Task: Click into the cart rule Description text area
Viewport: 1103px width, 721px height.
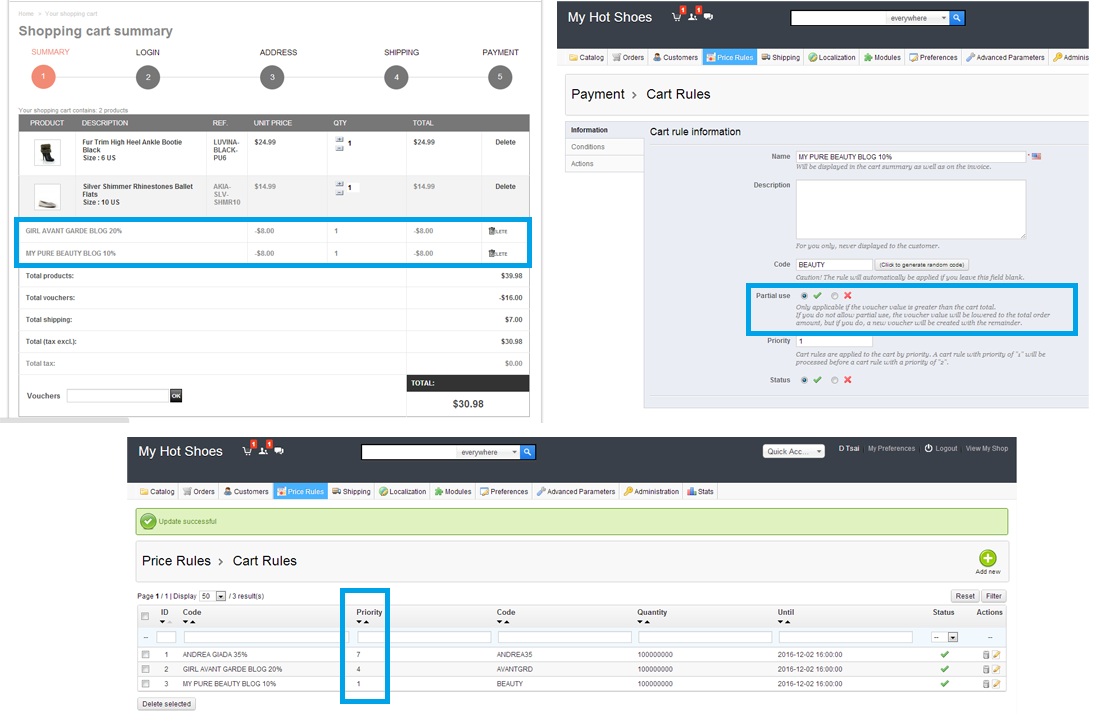Action: [x=911, y=210]
